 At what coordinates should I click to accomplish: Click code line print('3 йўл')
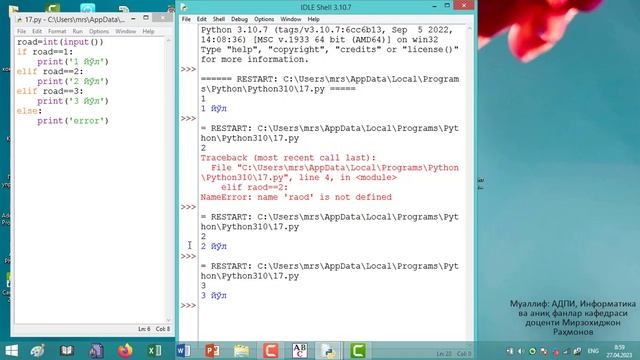pyautogui.click(x=73, y=101)
